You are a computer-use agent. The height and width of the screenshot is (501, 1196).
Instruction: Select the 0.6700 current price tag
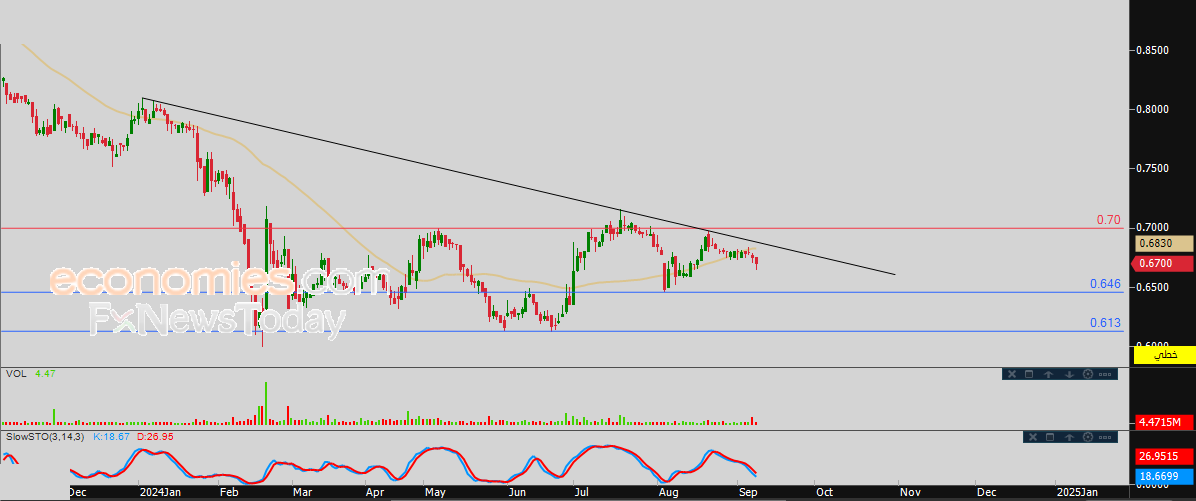[x=1164, y=264]
